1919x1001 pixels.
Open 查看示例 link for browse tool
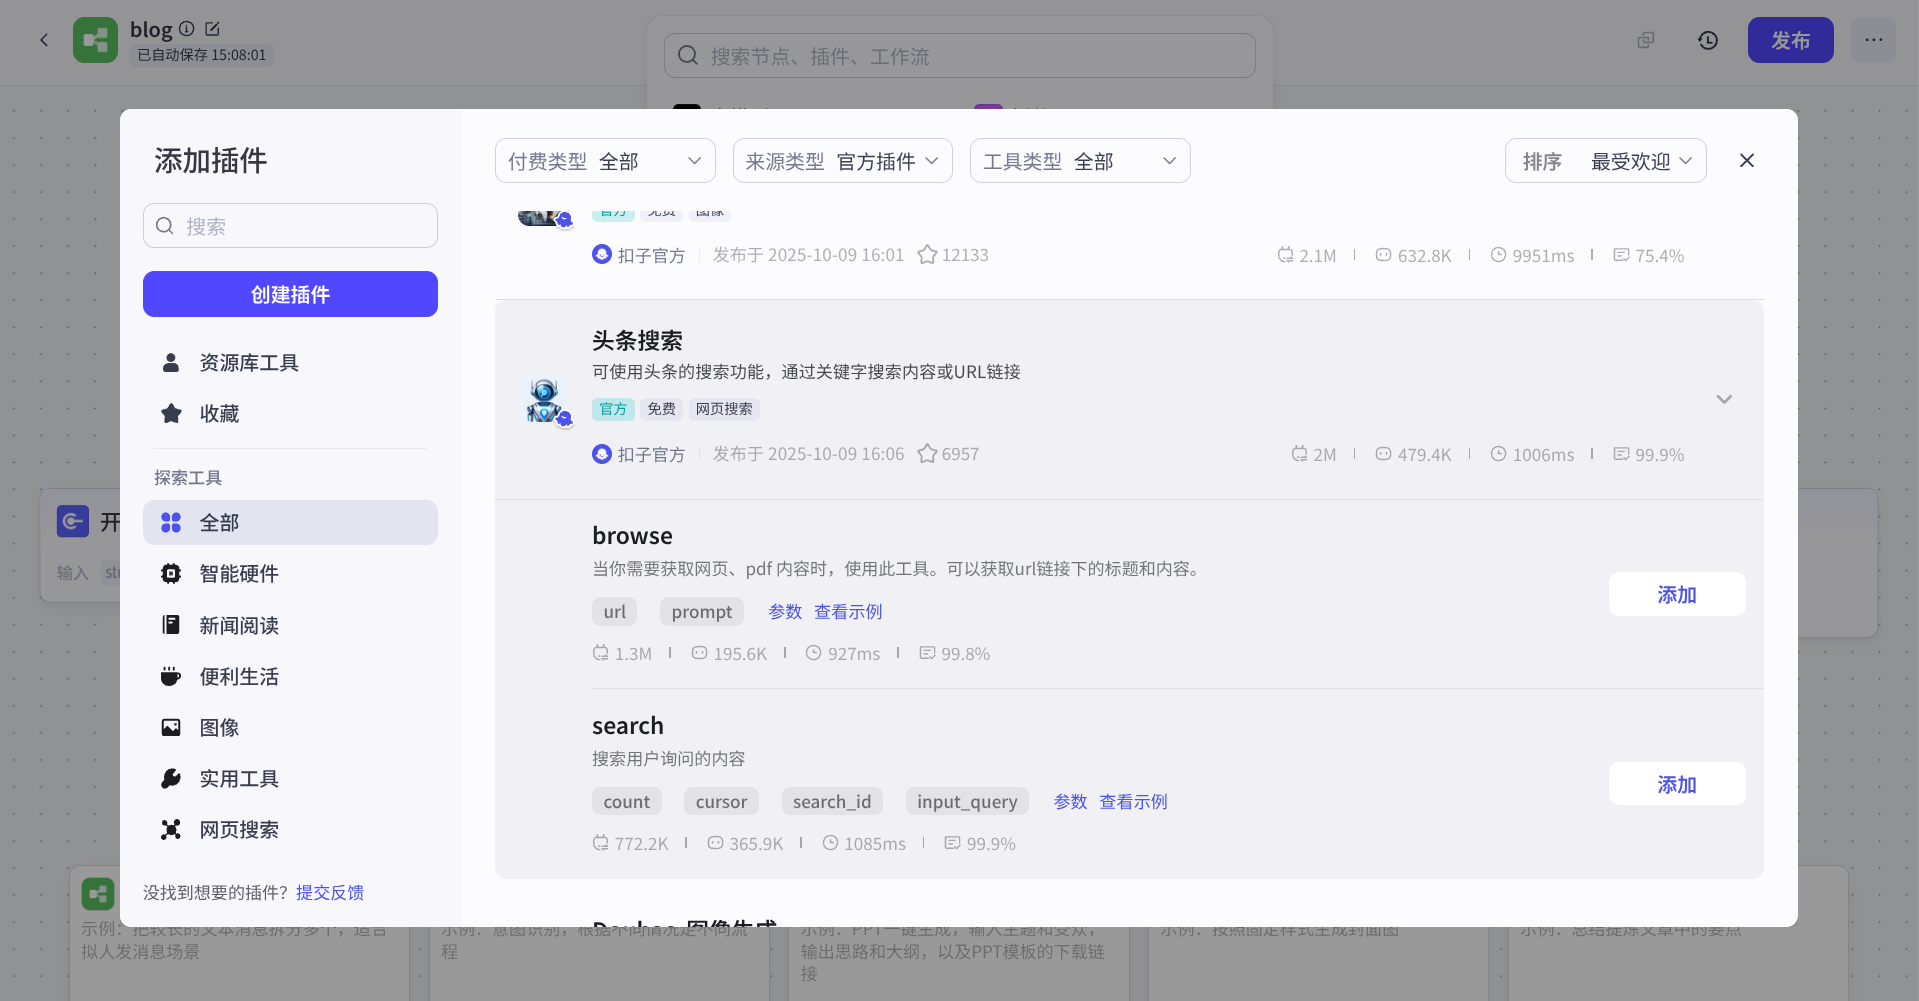(848, 612)
